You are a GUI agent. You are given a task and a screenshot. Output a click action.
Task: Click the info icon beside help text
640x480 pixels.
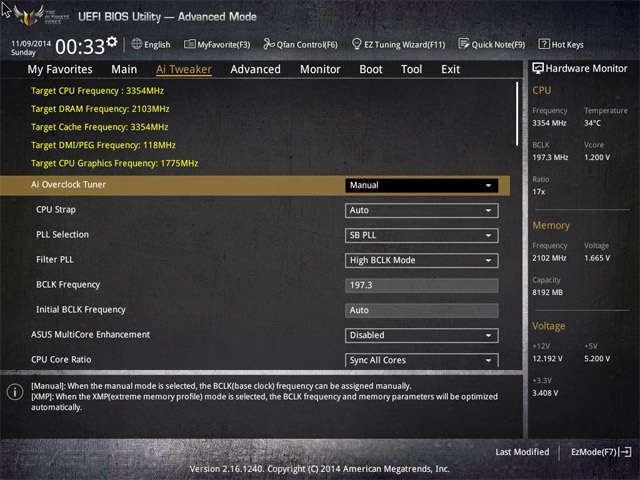click(x=15, y=392)
